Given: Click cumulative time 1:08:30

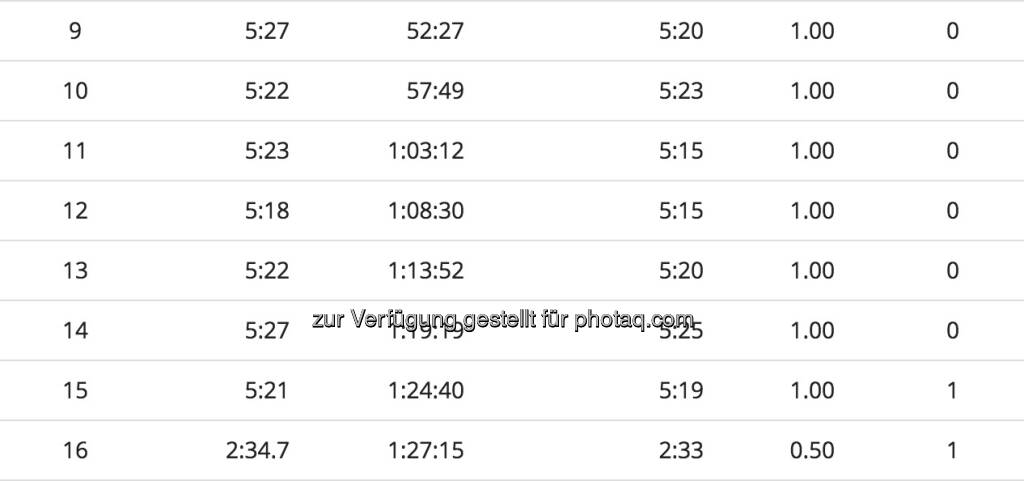Looking at the screenshot, I should tap(426, 211).
